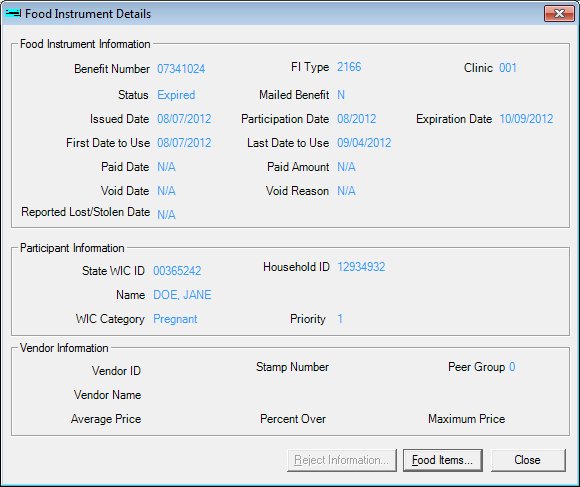Close the window with the red X
580x487 pixels.
point(559,14)
